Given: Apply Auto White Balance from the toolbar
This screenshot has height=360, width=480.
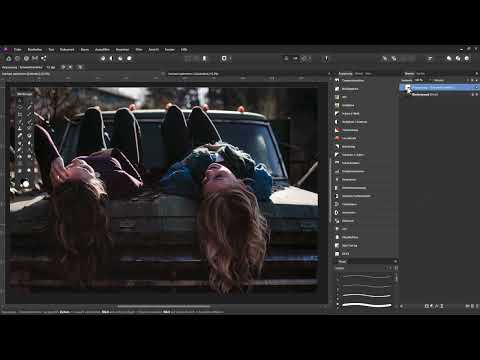Looking at the screenshot, I should (129, 58).
